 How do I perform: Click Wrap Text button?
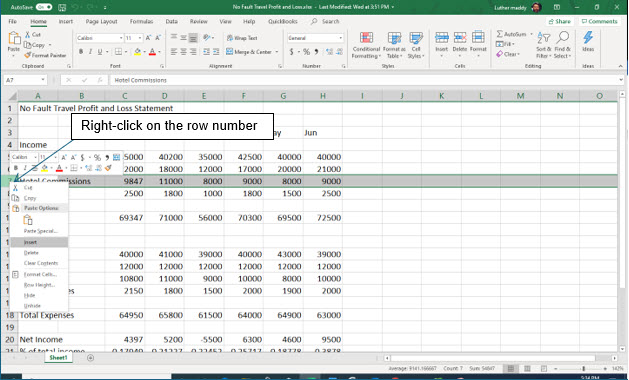coord(242,38)
